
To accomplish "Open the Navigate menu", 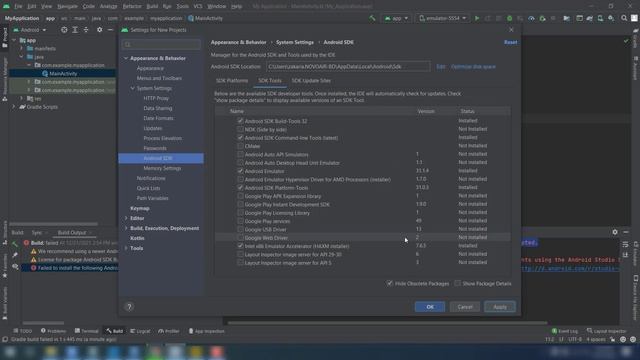I will coord(67,7).
